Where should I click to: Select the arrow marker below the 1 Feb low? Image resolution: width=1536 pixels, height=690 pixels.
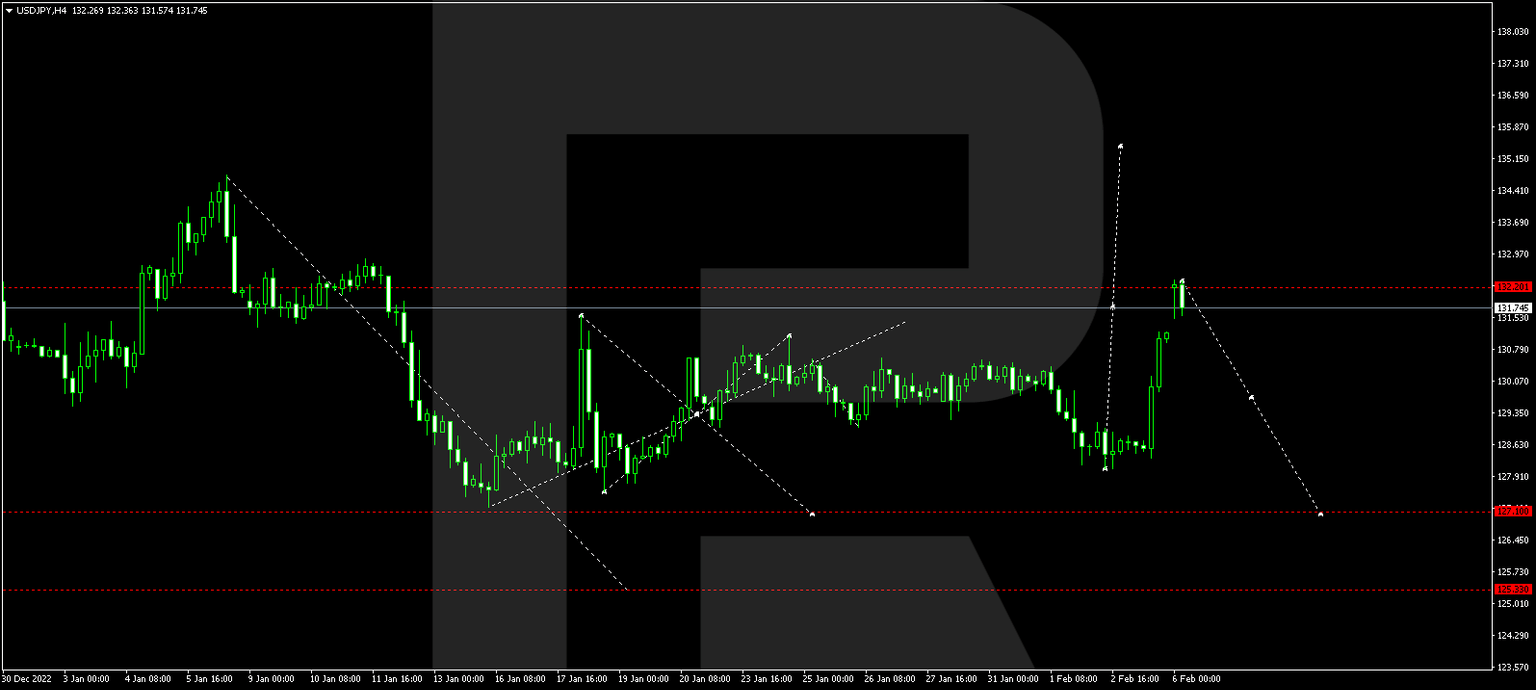(x=1104, y=467)
